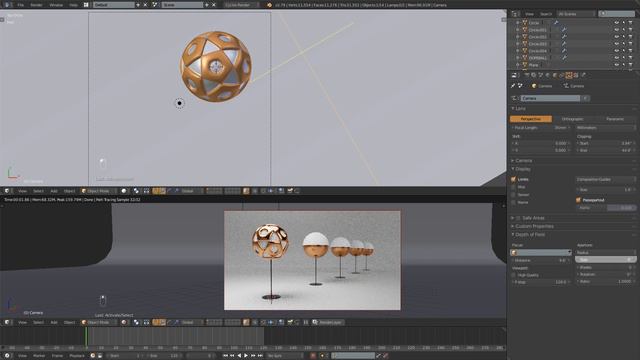This screenshot has width=640, height=360.
Task: Enable the Mist display checkbox
Action: pyautogui.click(x=513, y=187)
